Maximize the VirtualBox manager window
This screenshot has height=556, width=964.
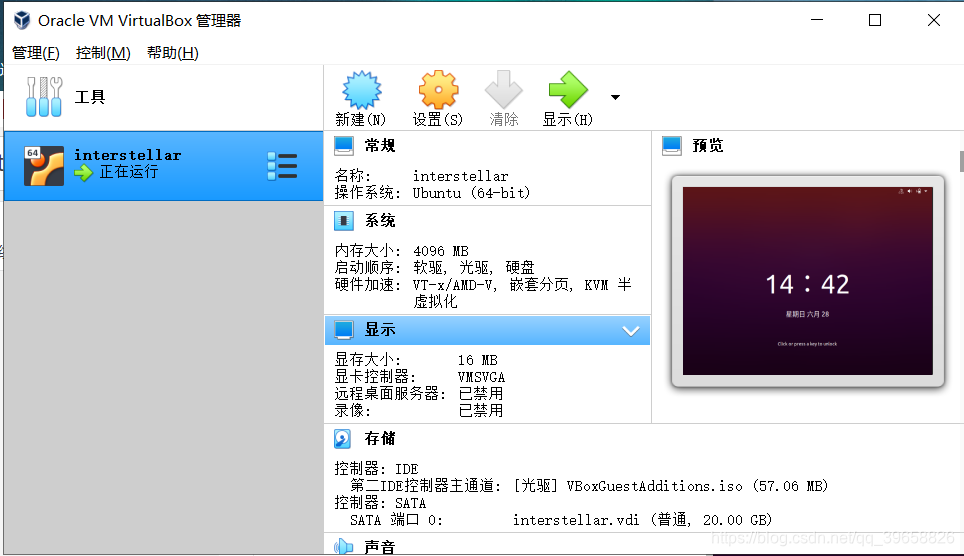pyautogui.click(x=875, y=20)
